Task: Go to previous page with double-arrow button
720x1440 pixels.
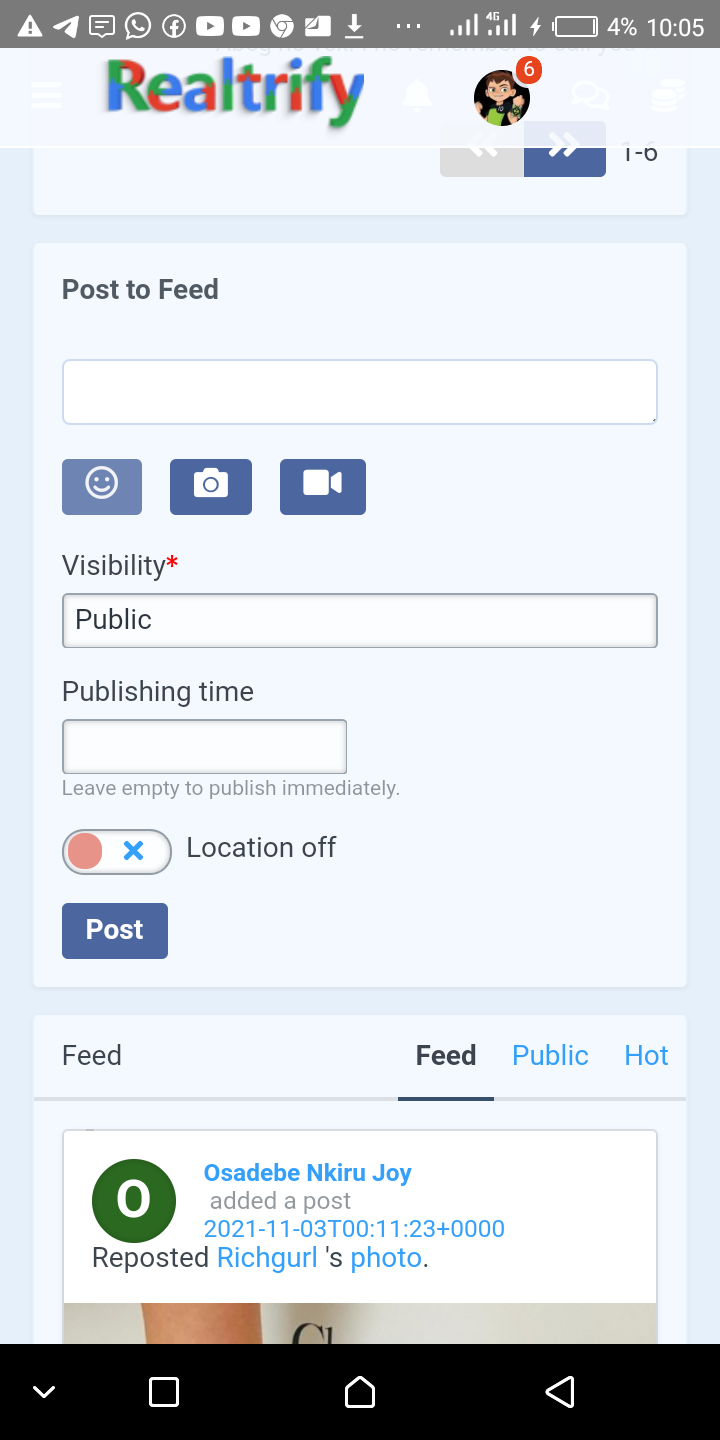Action: (x=482, y=148)
